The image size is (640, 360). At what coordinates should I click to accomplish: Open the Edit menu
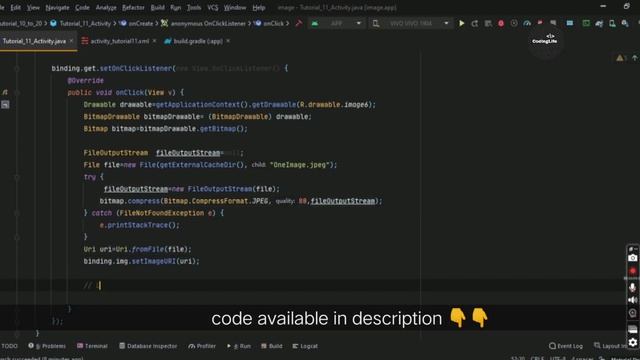click(16, 7)
